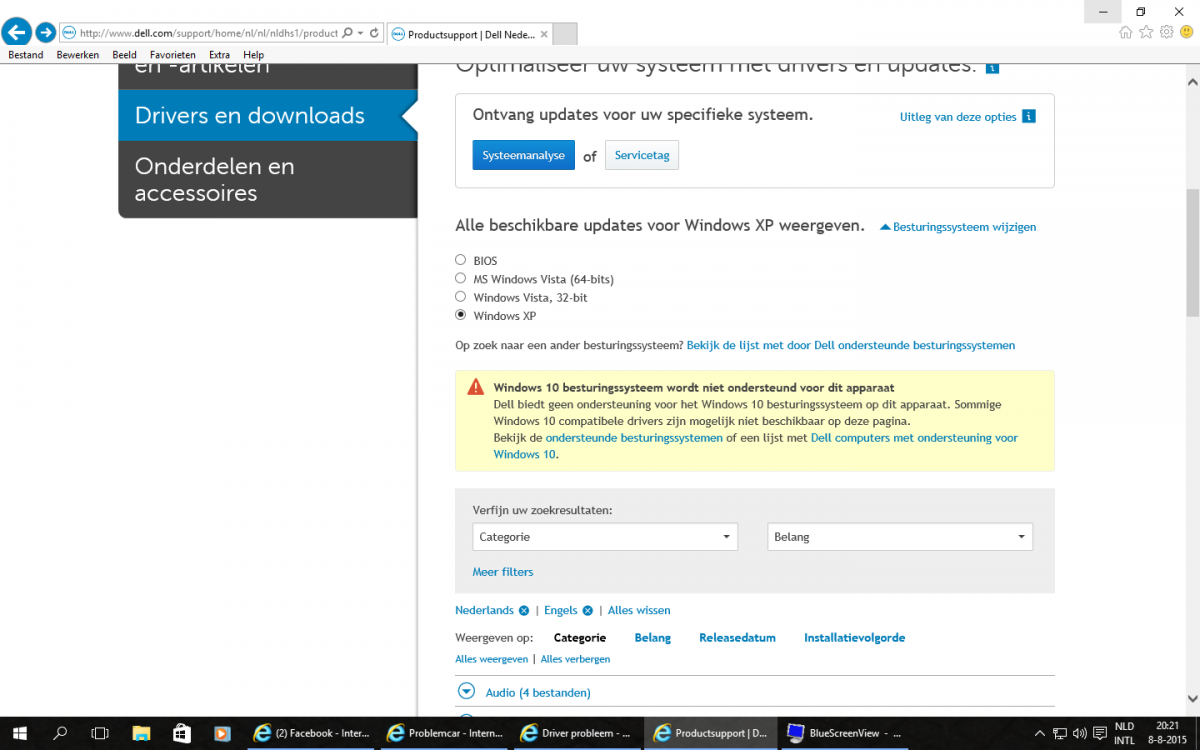Screen dimensions: 1200x750
Task: Open Windows Store from taskbar
Action: point(181,733)
